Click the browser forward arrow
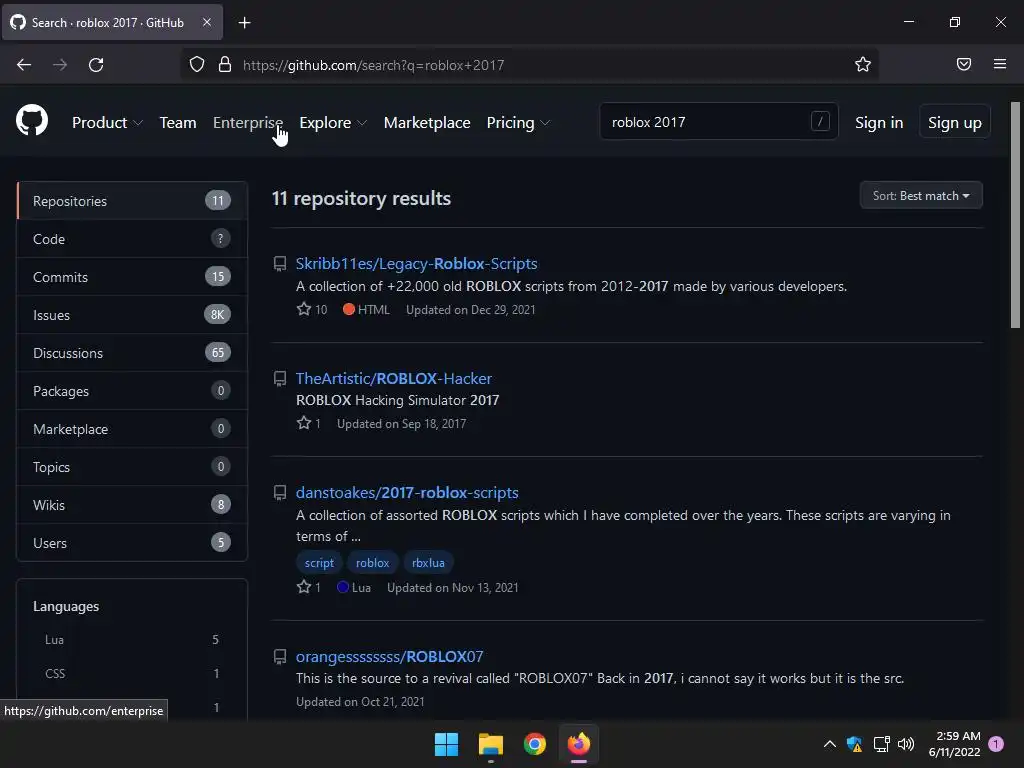Image resolution: width=1024 pixels, height=768 pixels. coord(60,65)
